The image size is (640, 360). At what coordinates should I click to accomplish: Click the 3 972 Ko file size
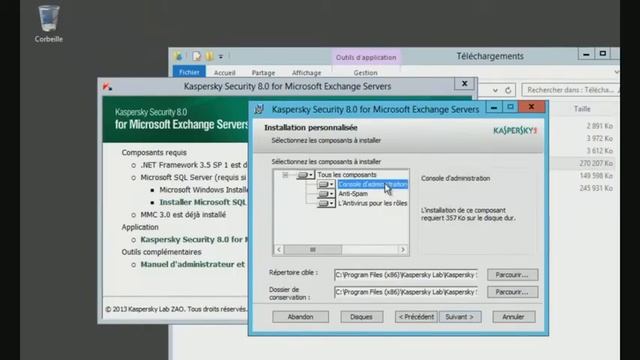point(600,138)
